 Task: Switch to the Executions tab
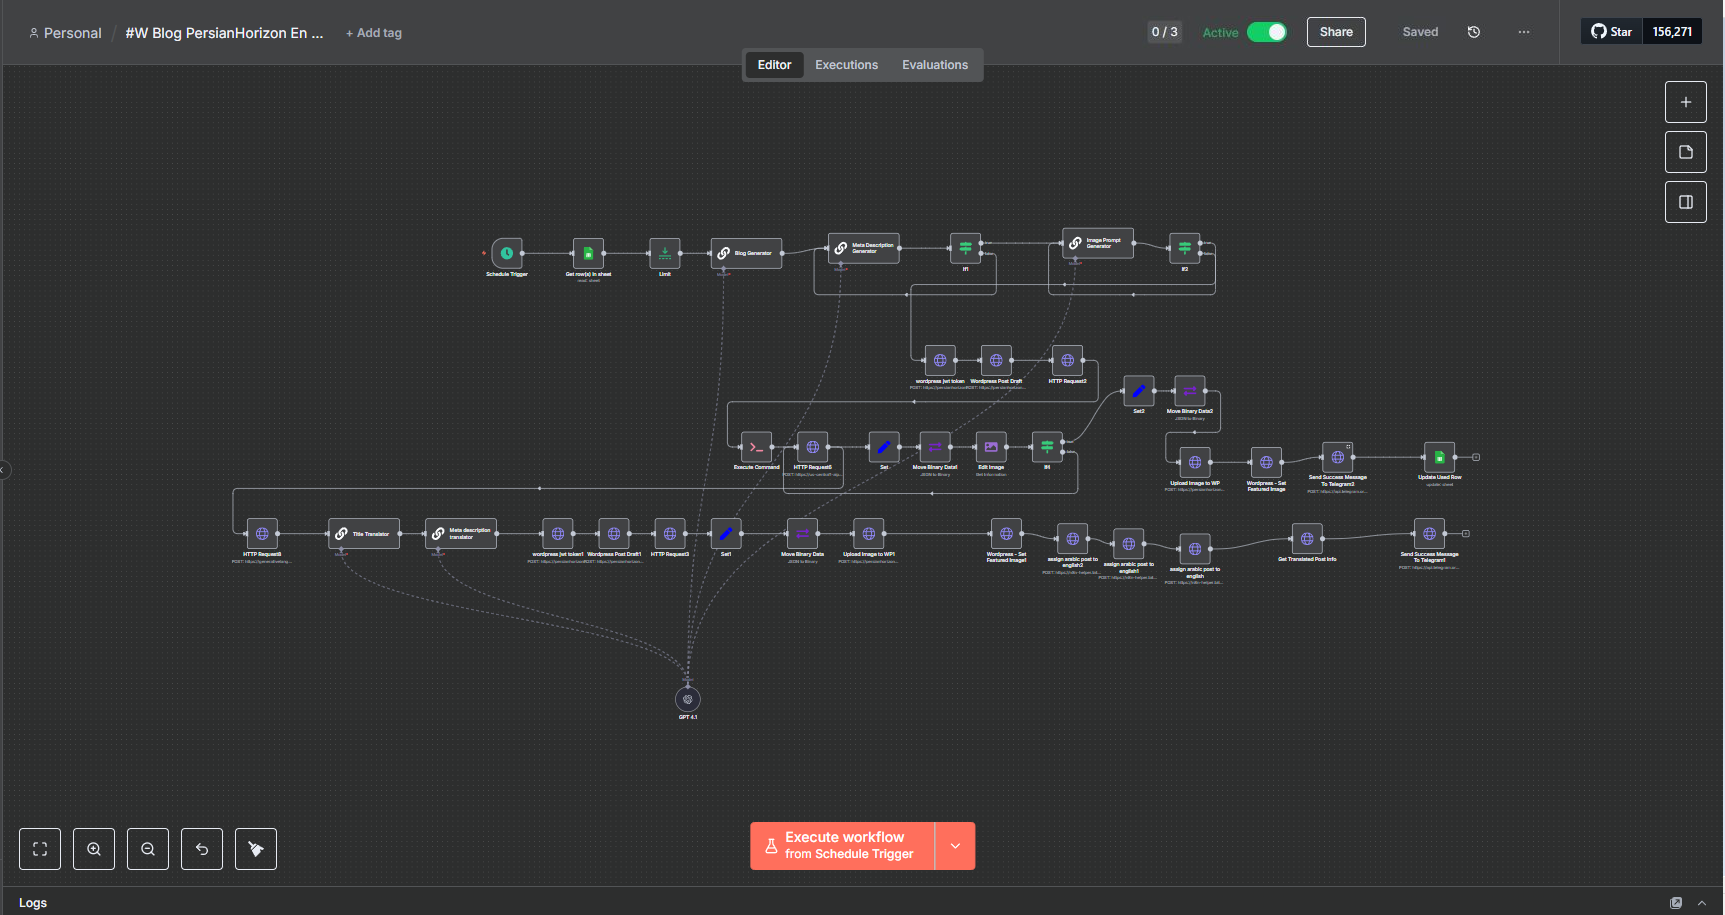pos(846,64)
